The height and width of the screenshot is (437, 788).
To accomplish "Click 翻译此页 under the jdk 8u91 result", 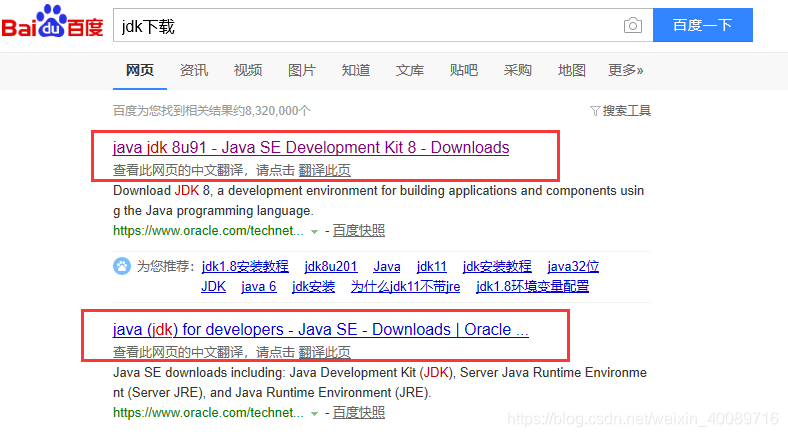I will click(325, 170).
